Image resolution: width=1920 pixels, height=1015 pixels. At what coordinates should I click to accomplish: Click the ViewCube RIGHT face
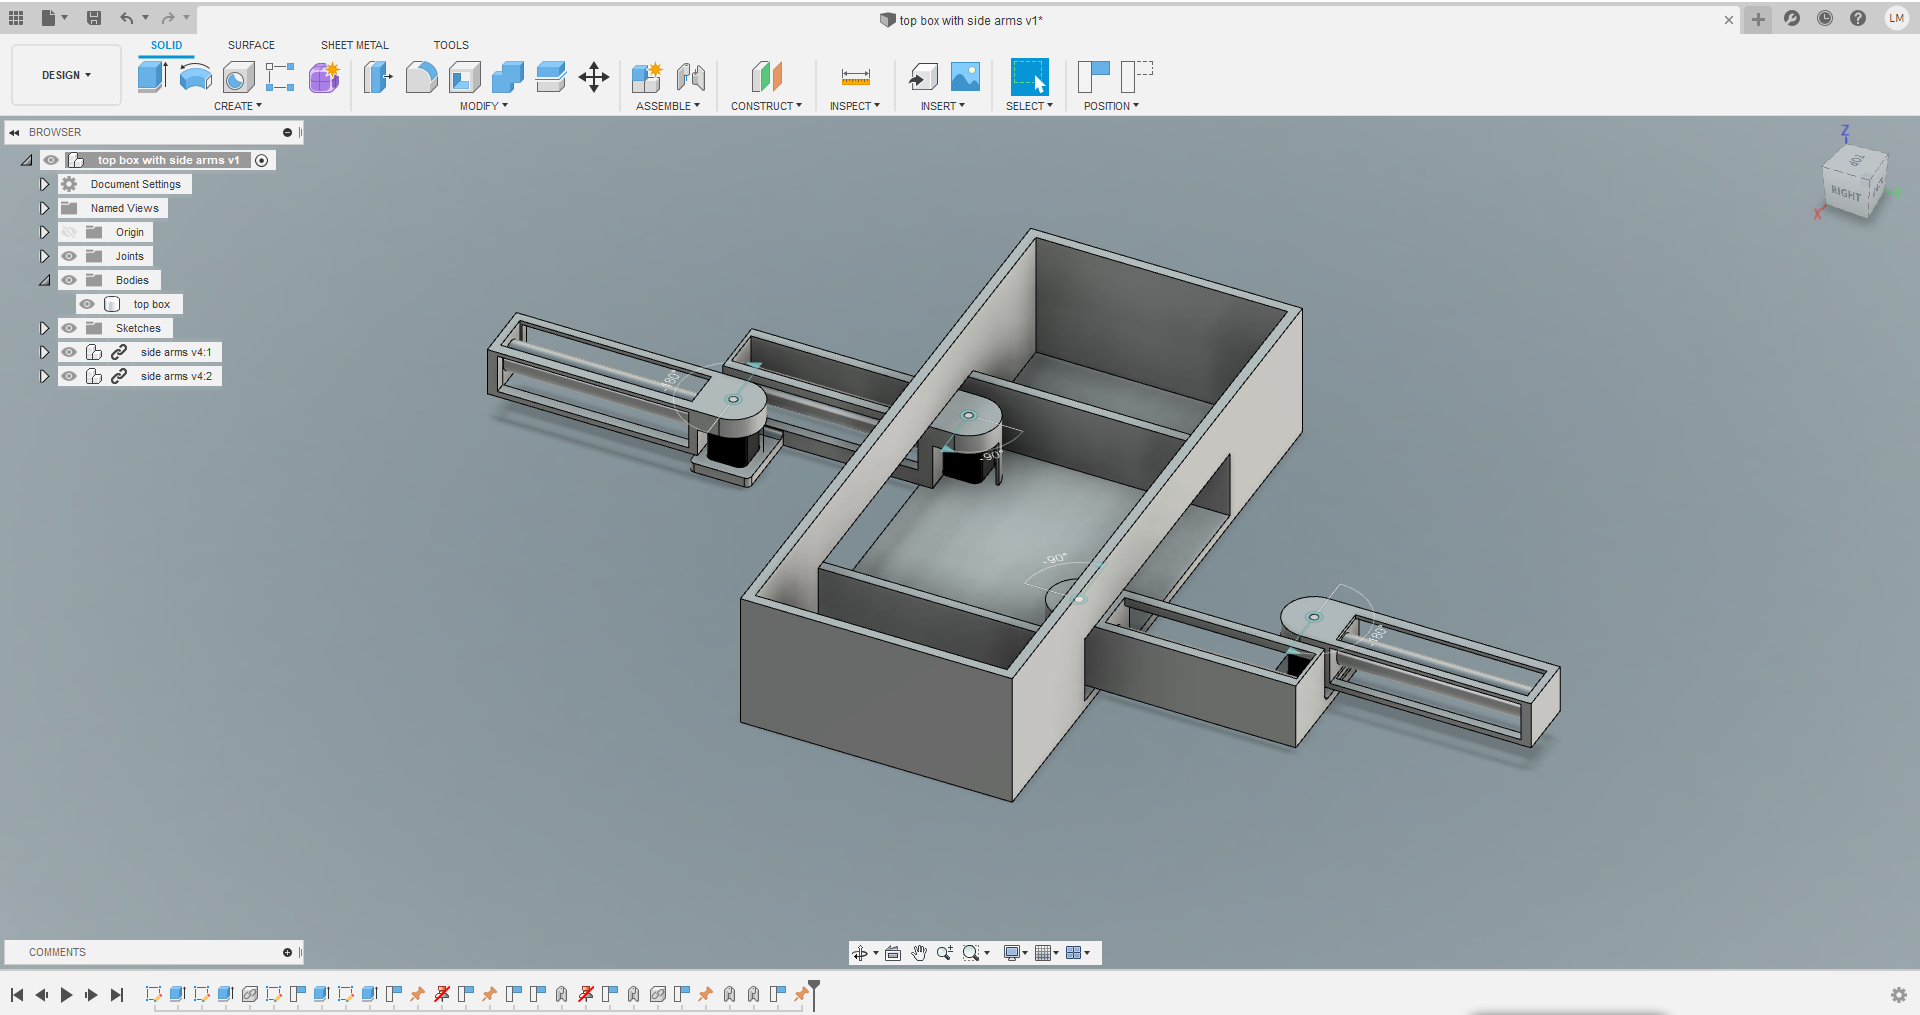click(x=1846, y=193)
